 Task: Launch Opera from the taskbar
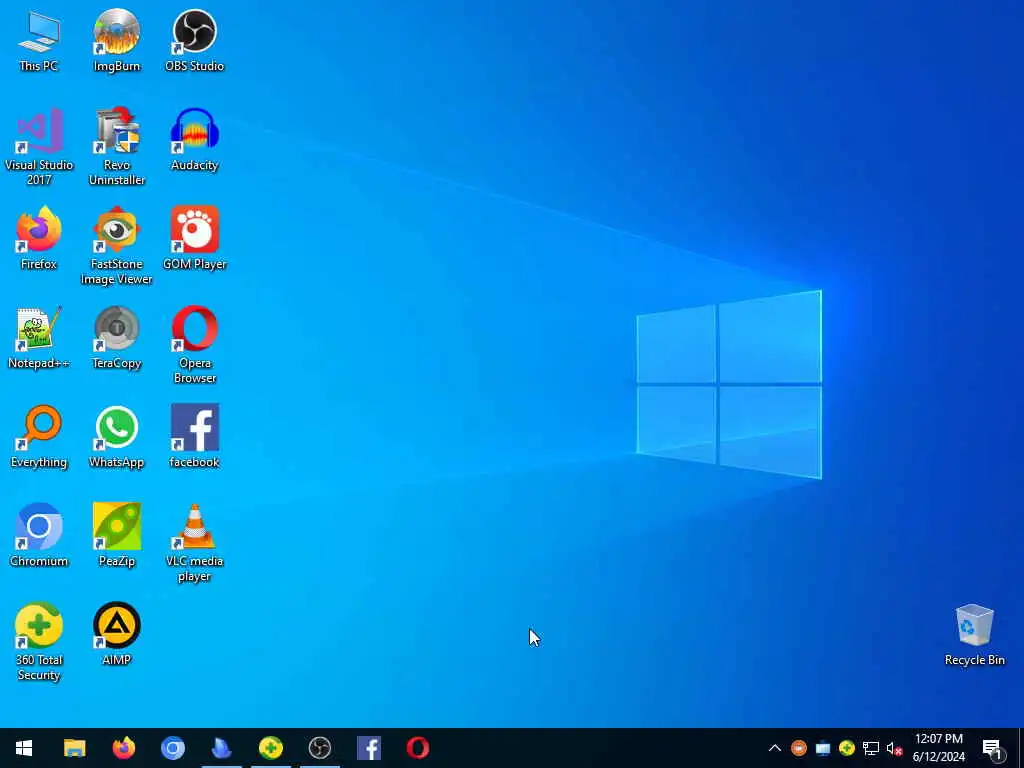click(x=417, y=748)
